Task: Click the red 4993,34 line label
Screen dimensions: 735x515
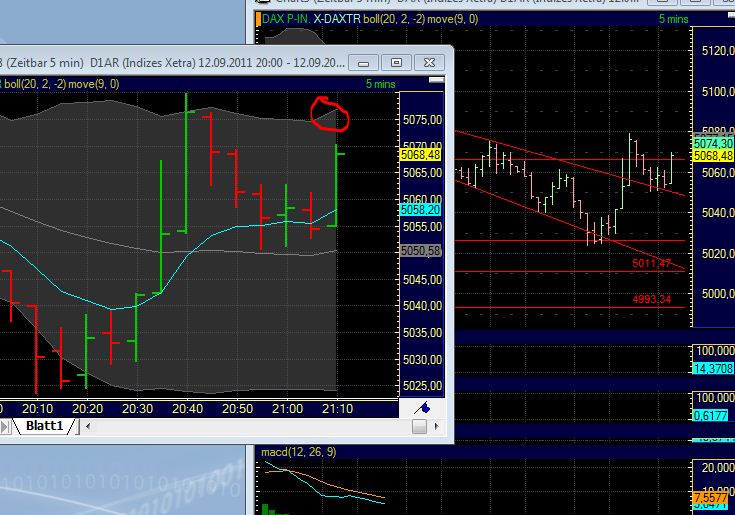Action: pos(652,299)
